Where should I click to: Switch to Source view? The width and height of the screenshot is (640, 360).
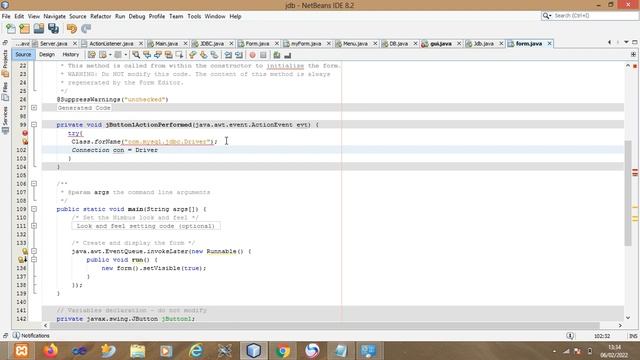(23, 54)
